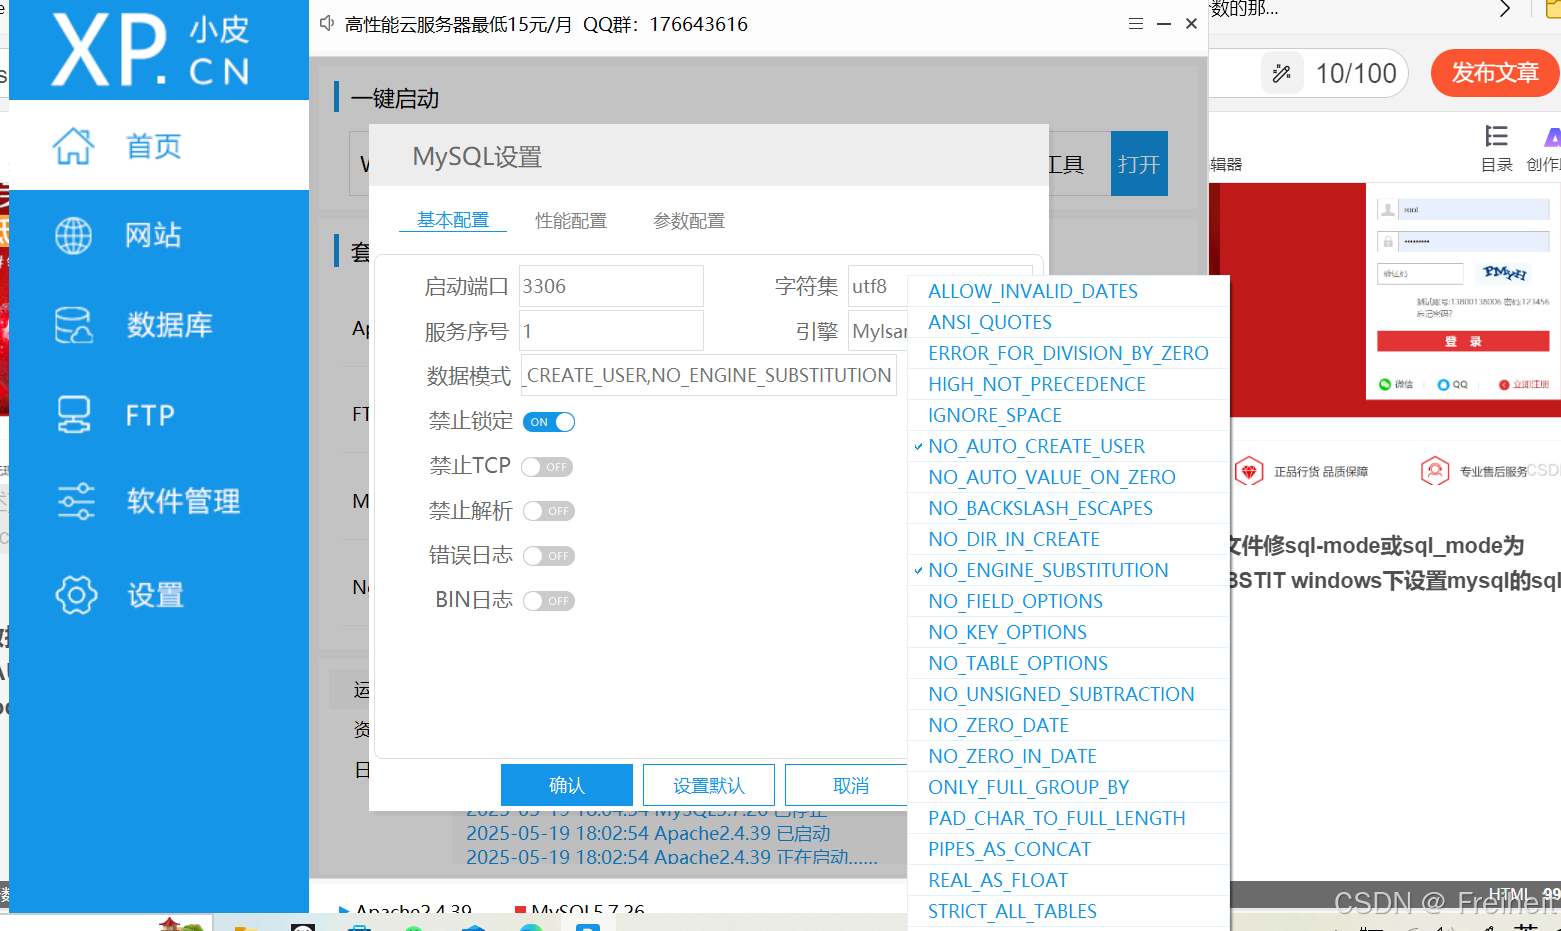
Task: Click the 设置默认 button
Action: pyautogui.click(x=709, y=785)
